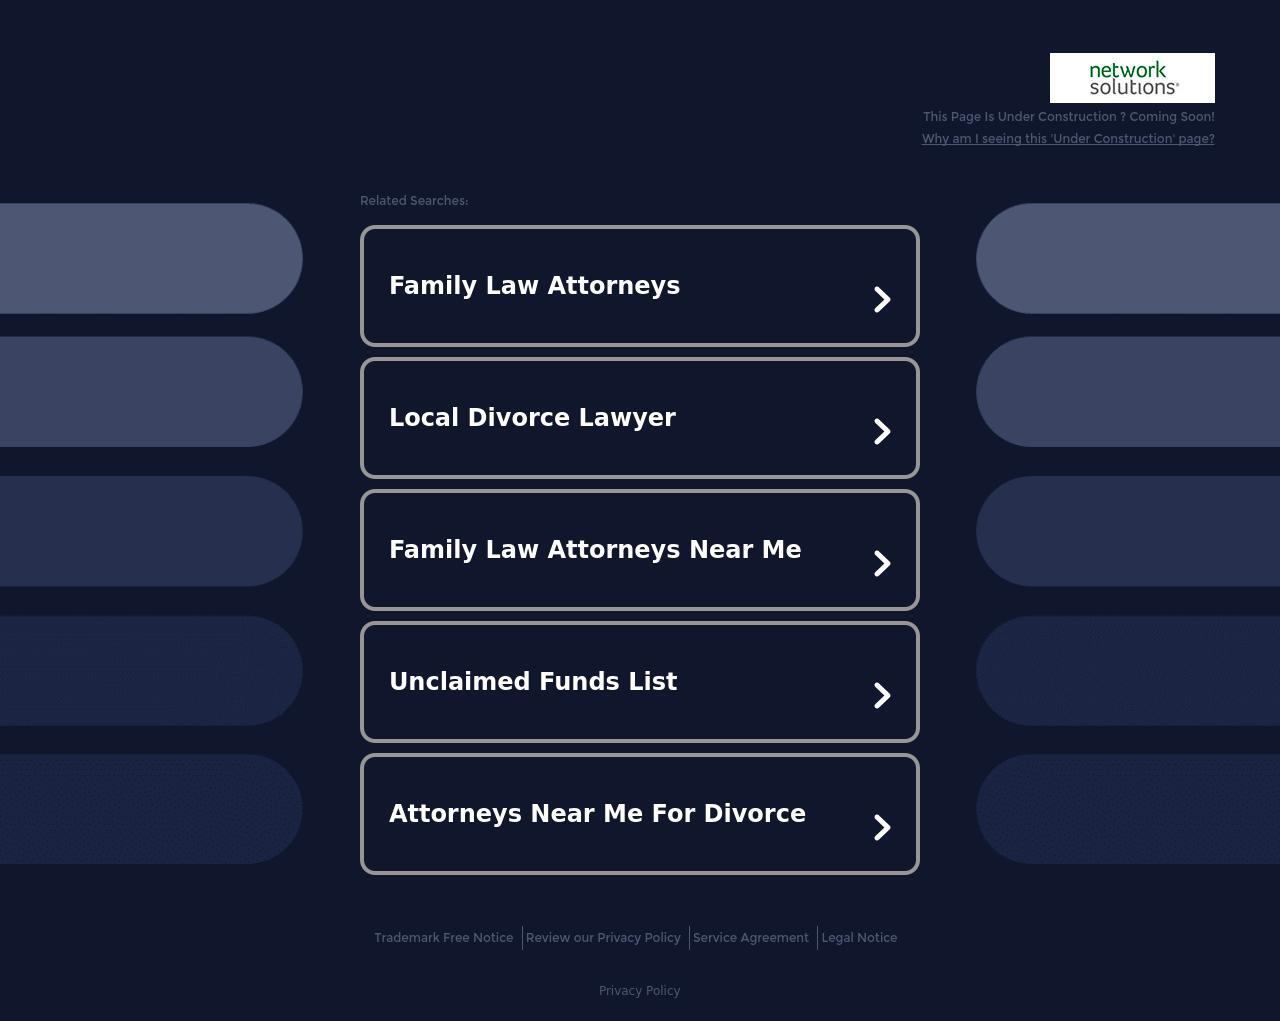Open 'Why am I seeing this Under Construction page?' link
Viewport: 1280px width, 1021px height.
tap(1068, 139)
